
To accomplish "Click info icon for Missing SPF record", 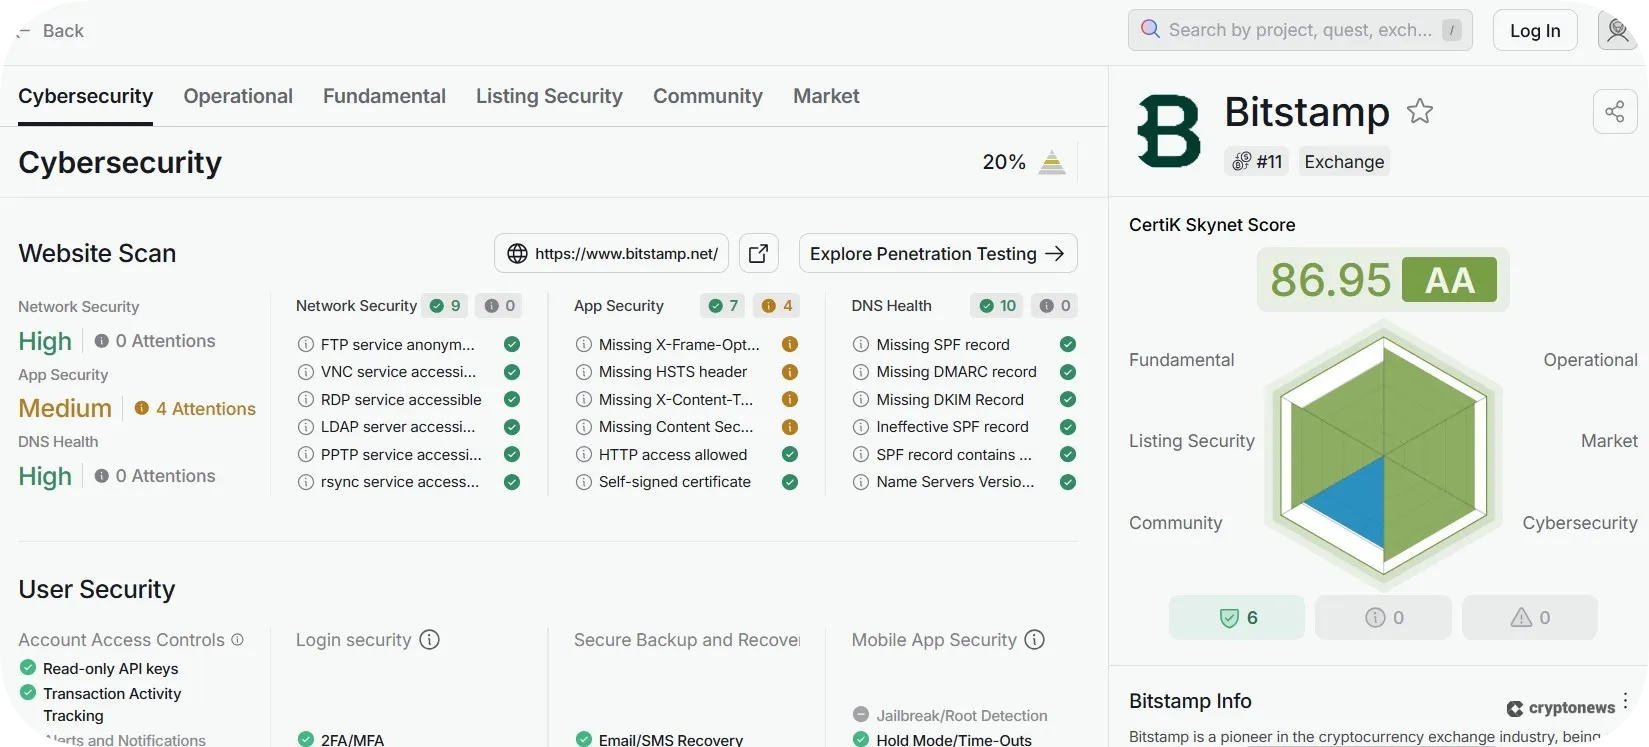I will 860,345.
